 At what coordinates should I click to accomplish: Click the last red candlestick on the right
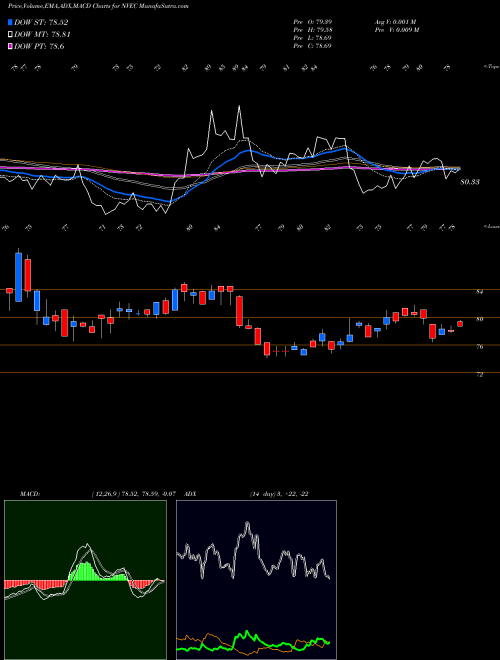pyautogui.click(x=460, y=324)
